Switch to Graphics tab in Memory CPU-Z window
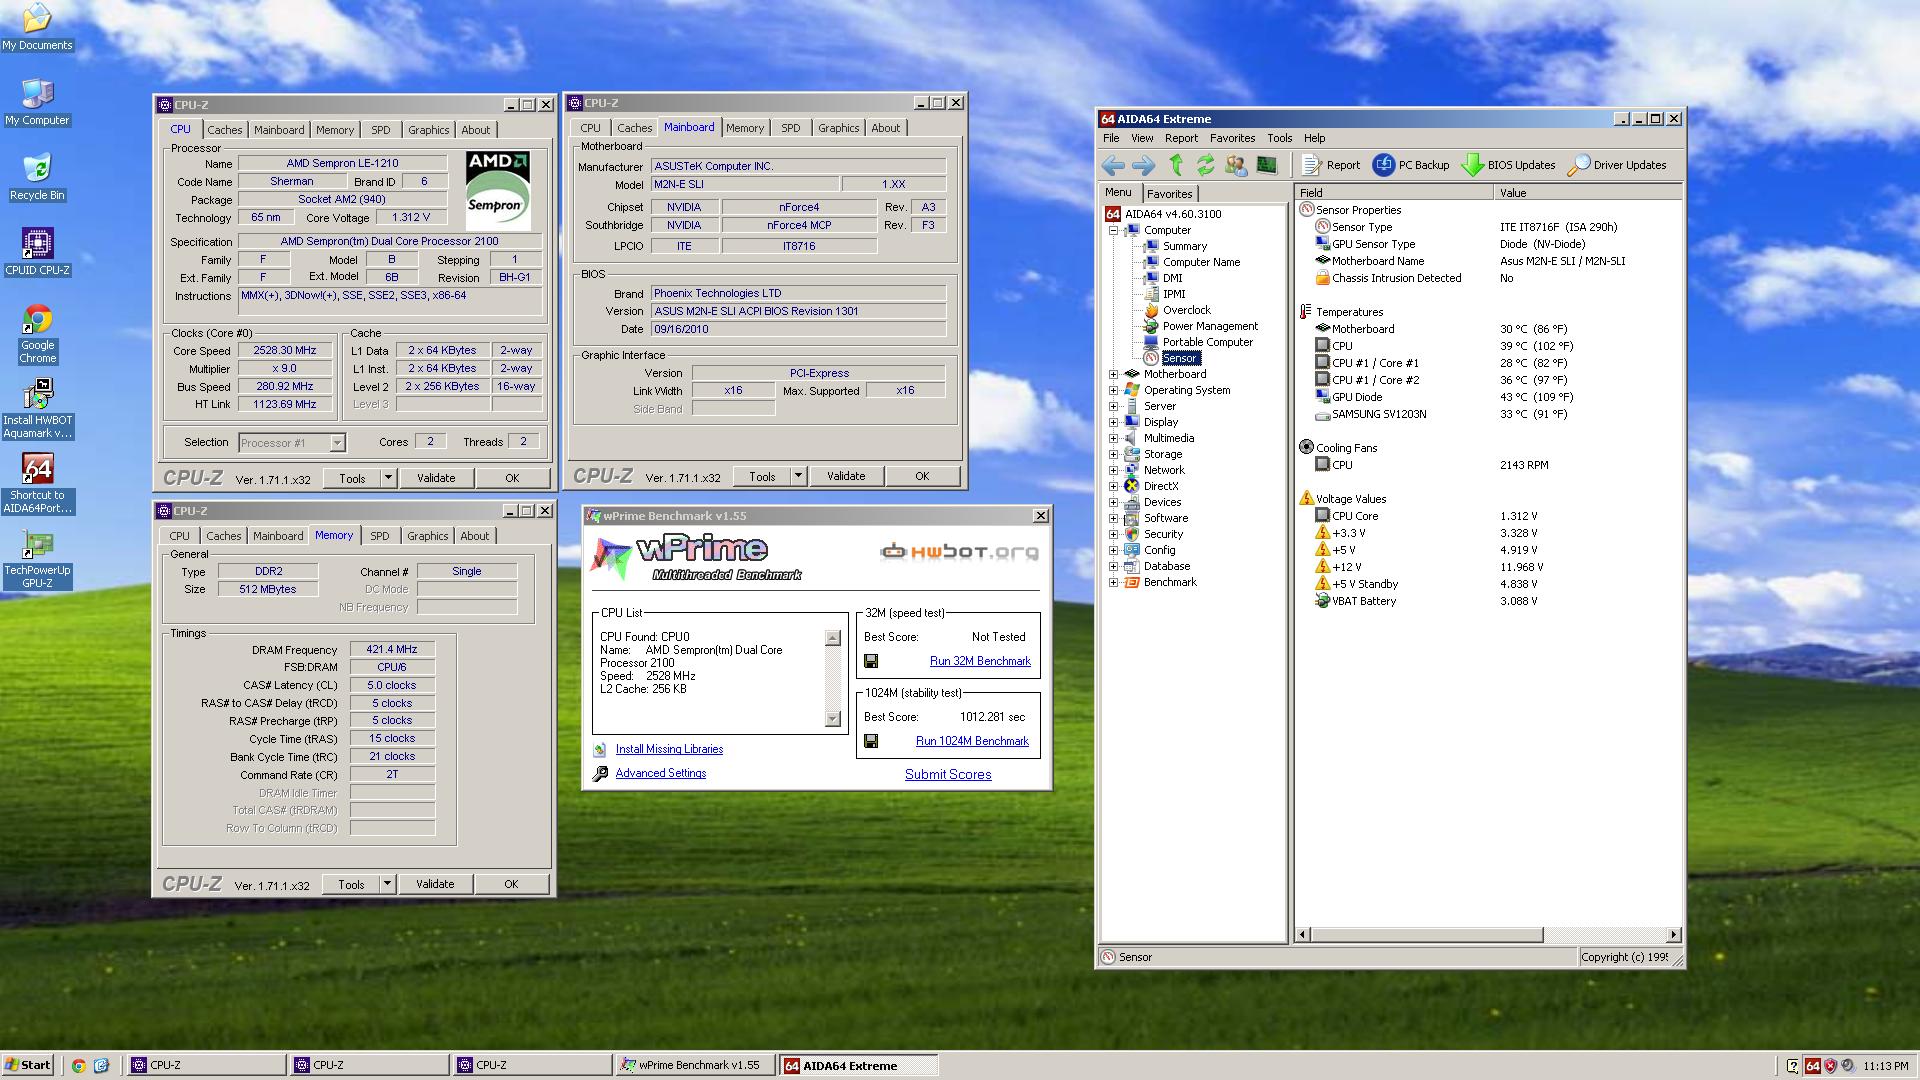The height and width of the screenshot is (1080, 1920). click(427, 536)
